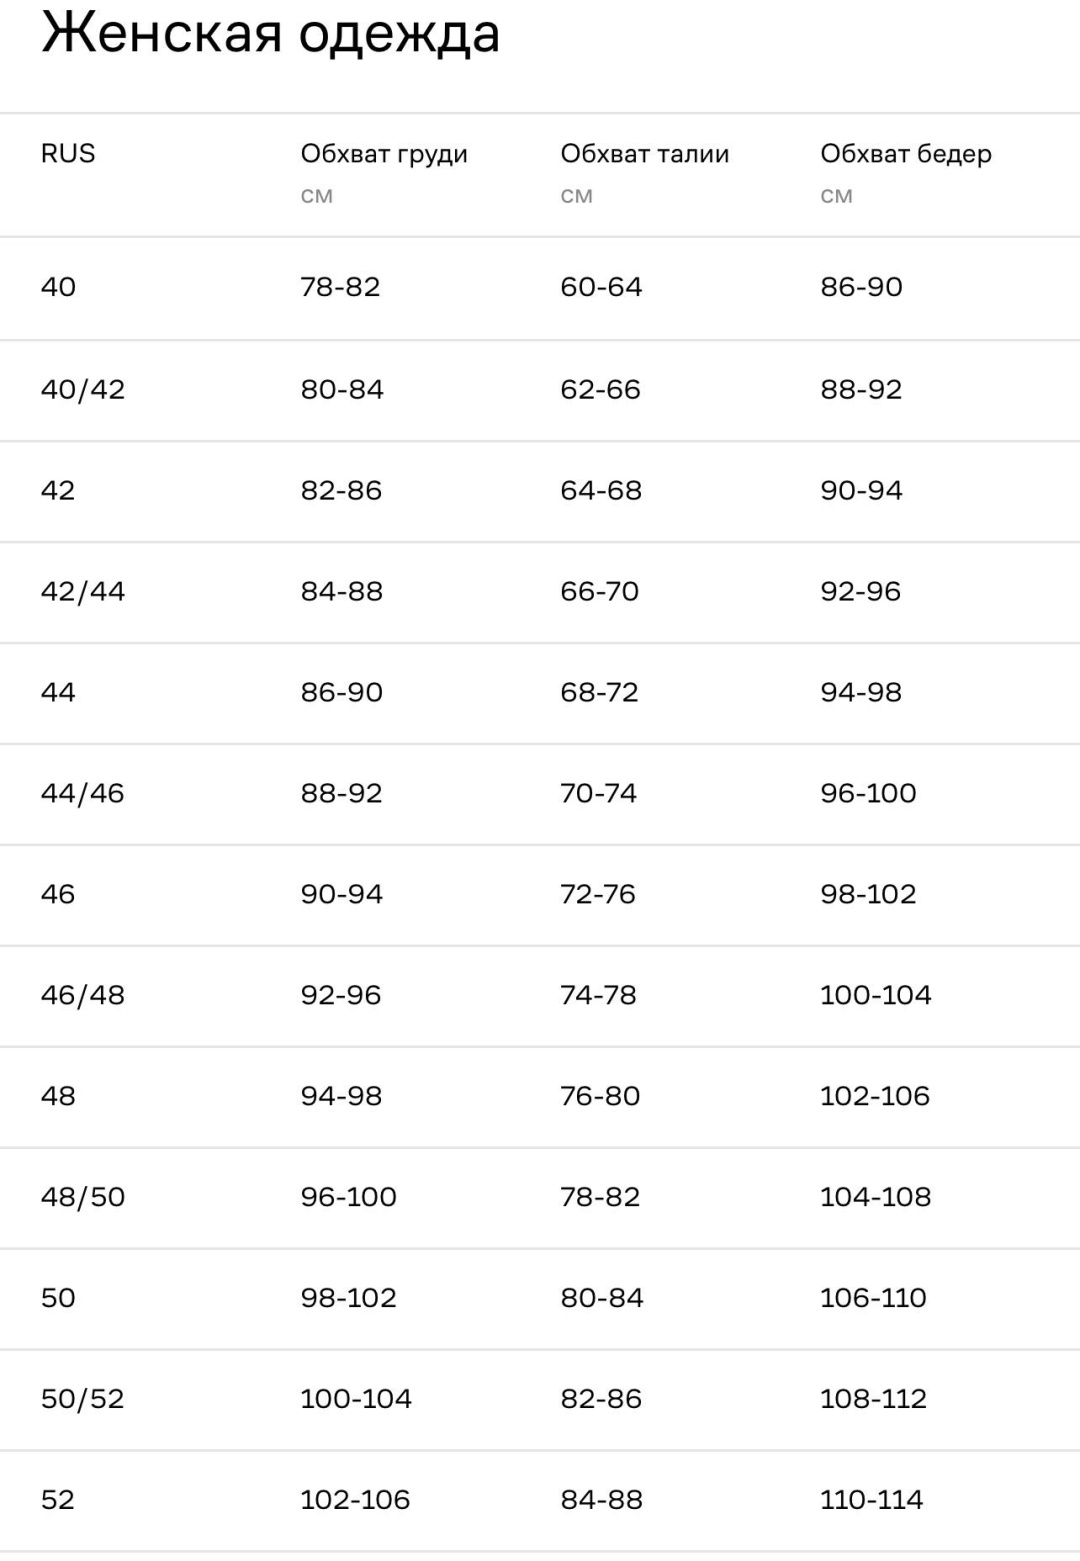1080x1561 pixels.
Task: Select size 48 row label
Action: (x=58, y=1096)
